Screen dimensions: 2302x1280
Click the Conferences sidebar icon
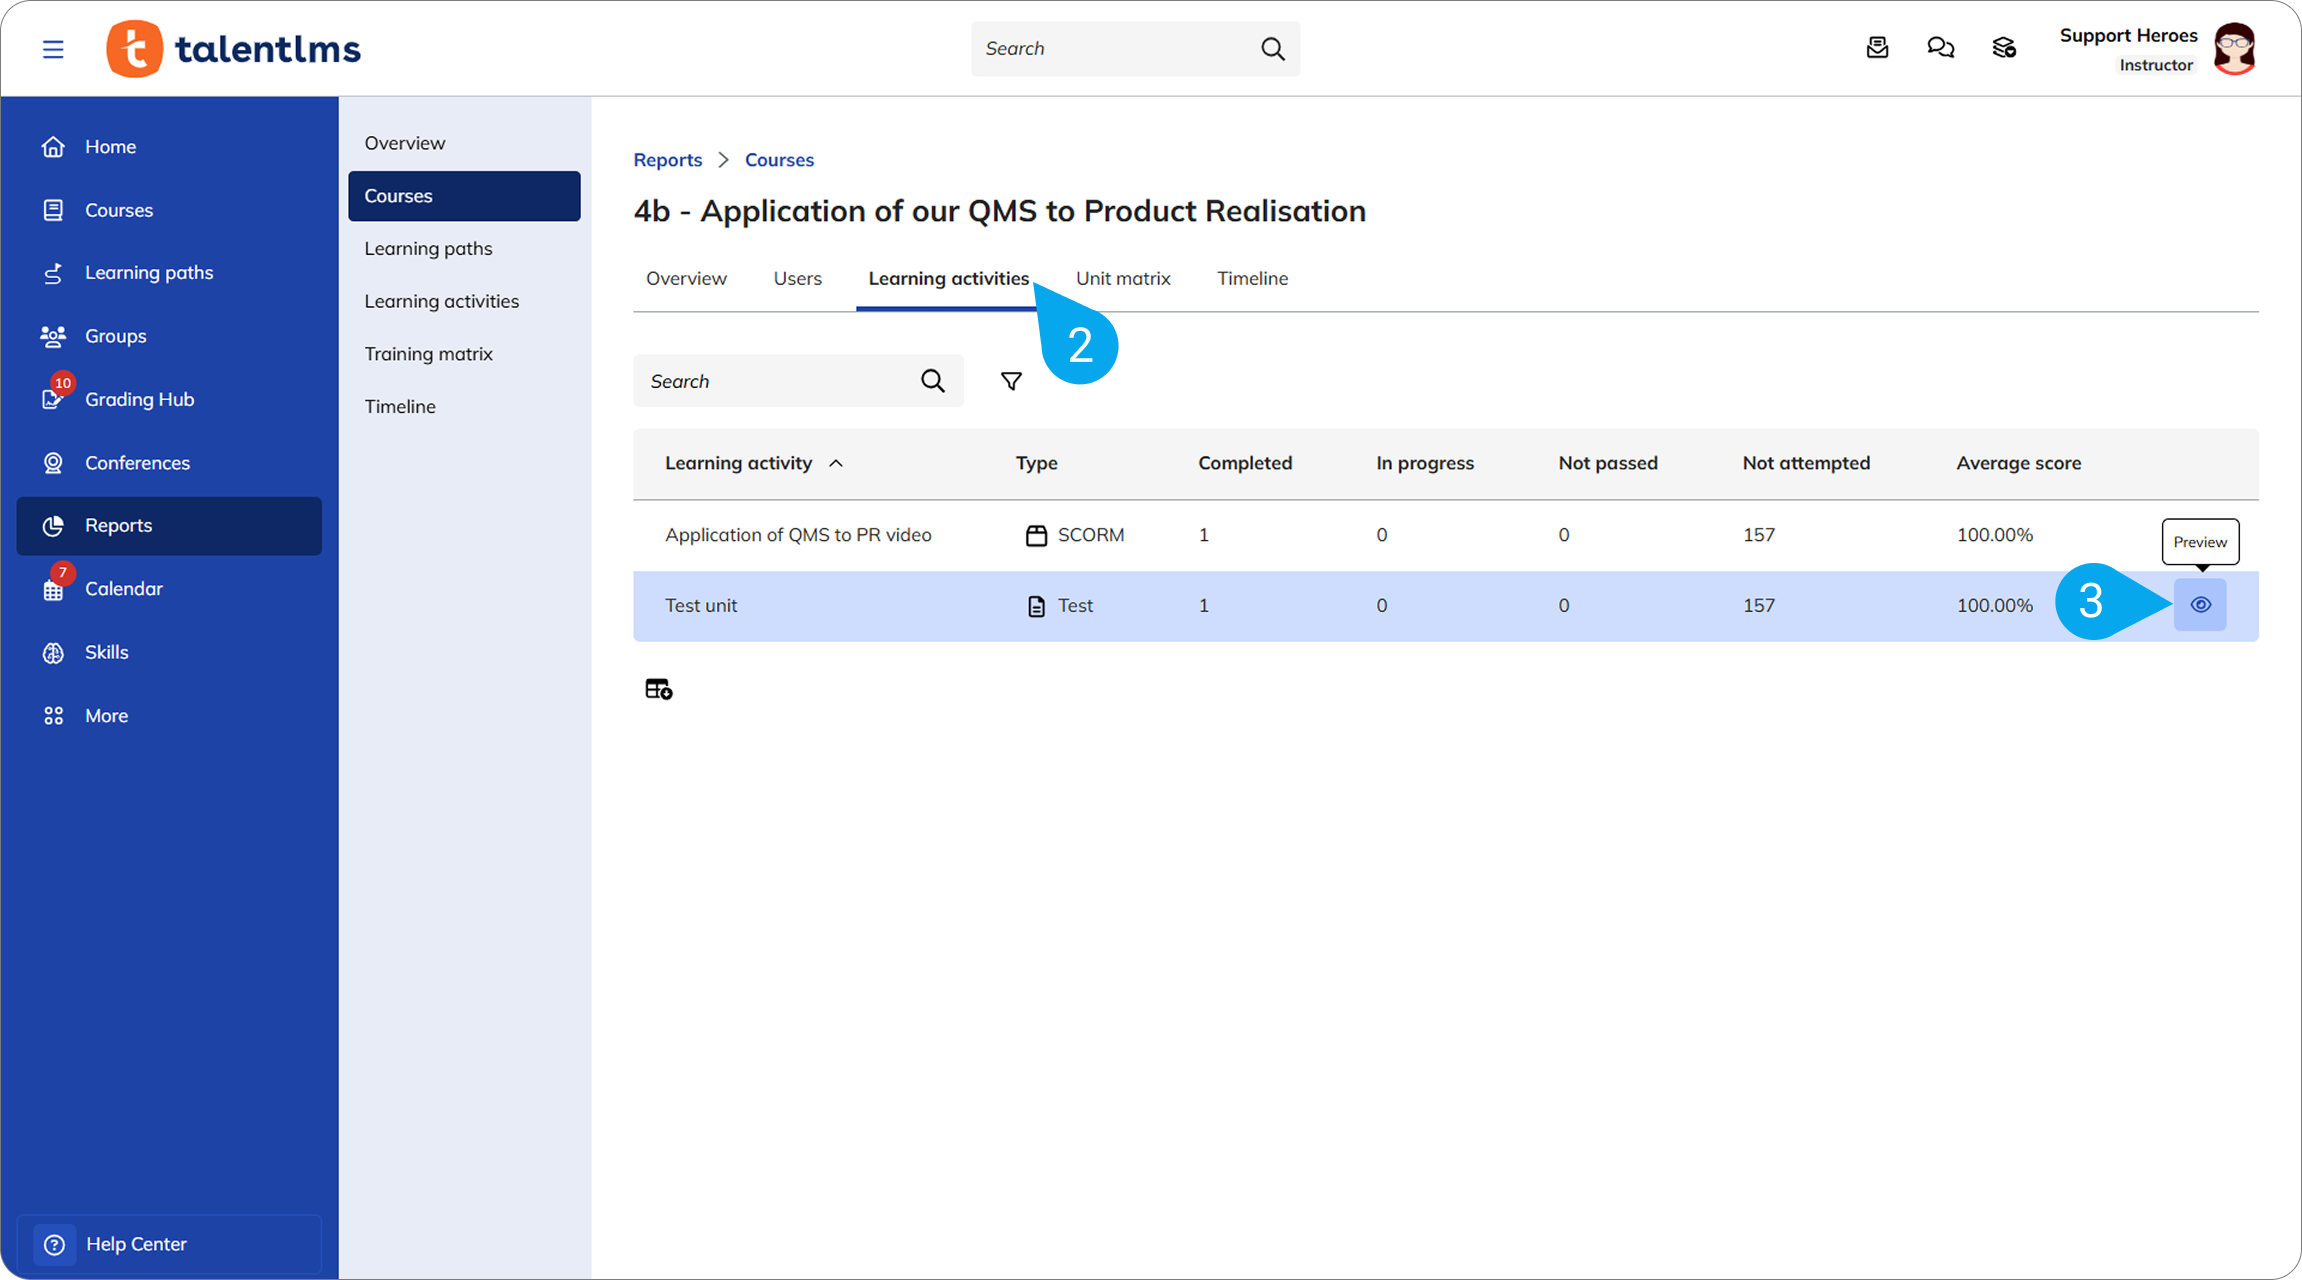(x=53, y=463)
